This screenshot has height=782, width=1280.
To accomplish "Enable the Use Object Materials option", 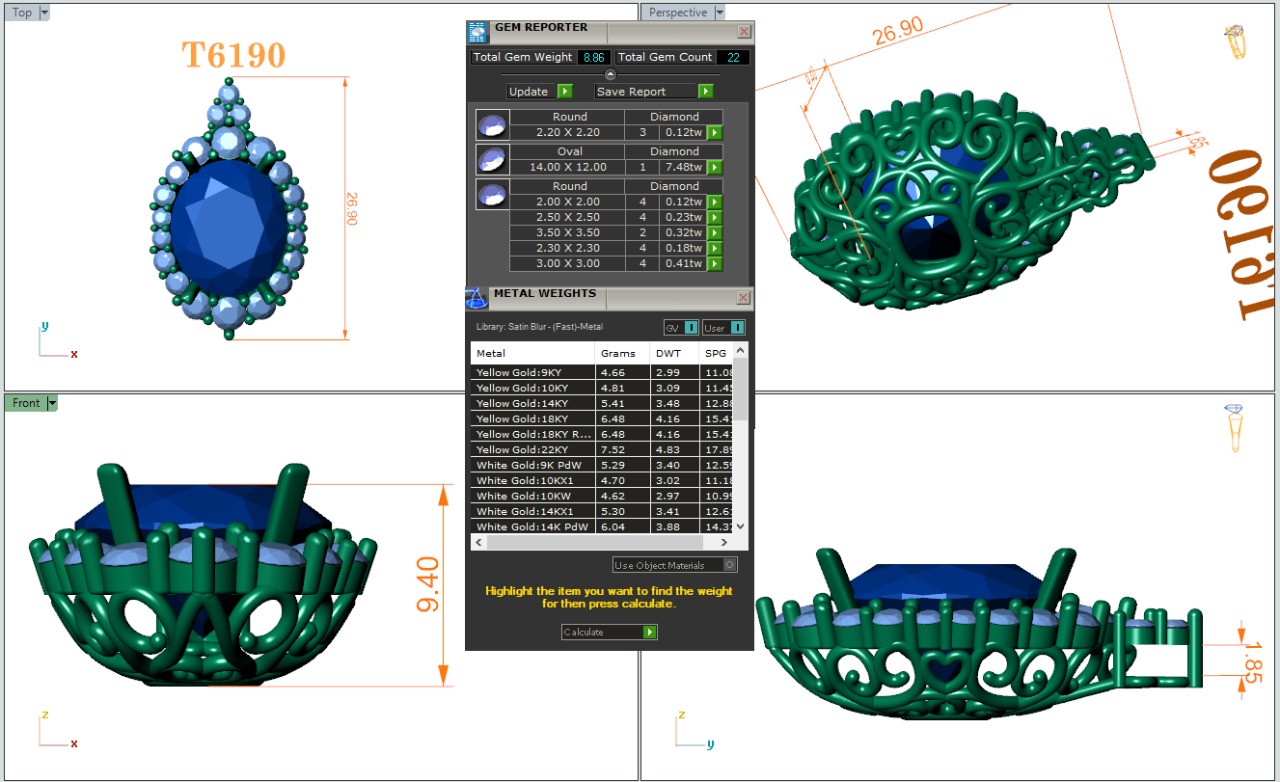I will click(x=729, y=565).
